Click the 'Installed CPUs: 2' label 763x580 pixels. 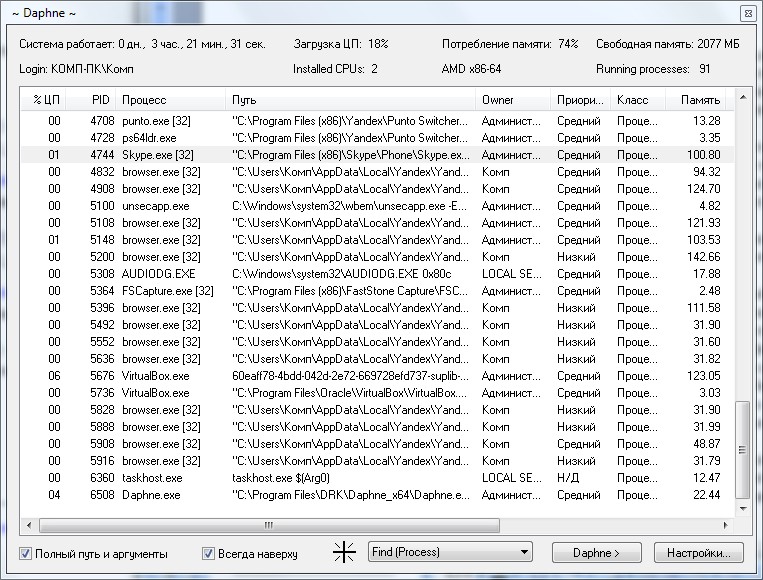[335, 69]
